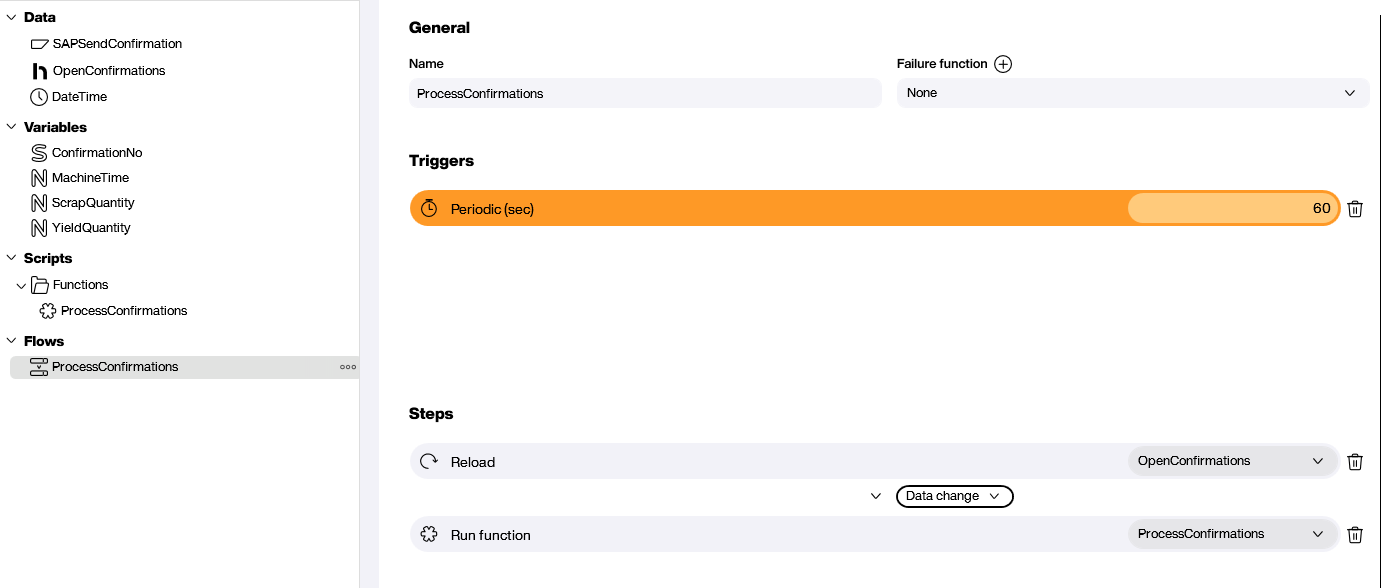Delete the Periodic trigger using trash icon
Image resolution: width=1381 pixels, height=588 pixels.
pyautogui.click(x=1356, y=208)
